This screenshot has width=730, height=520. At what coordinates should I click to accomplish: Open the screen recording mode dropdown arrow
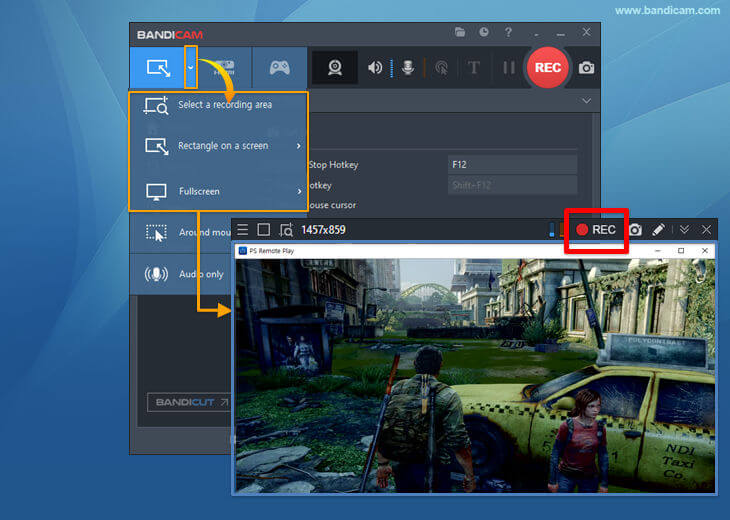click(190, 68)
